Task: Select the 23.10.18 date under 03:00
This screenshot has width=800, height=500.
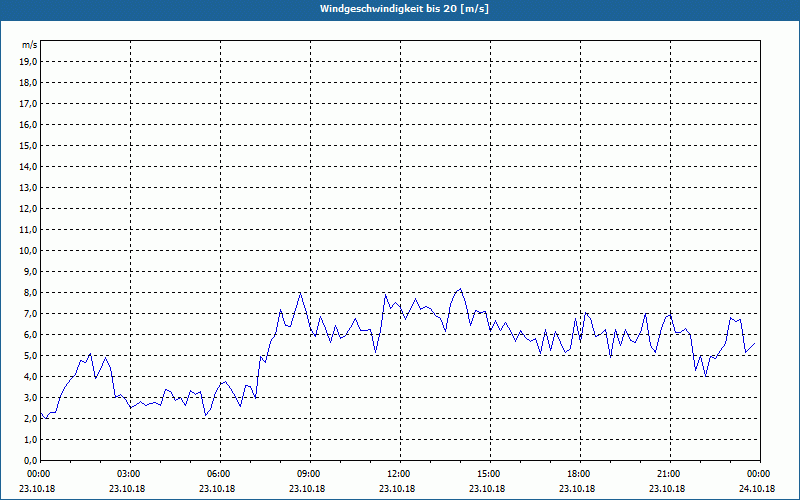Action: 127,488
